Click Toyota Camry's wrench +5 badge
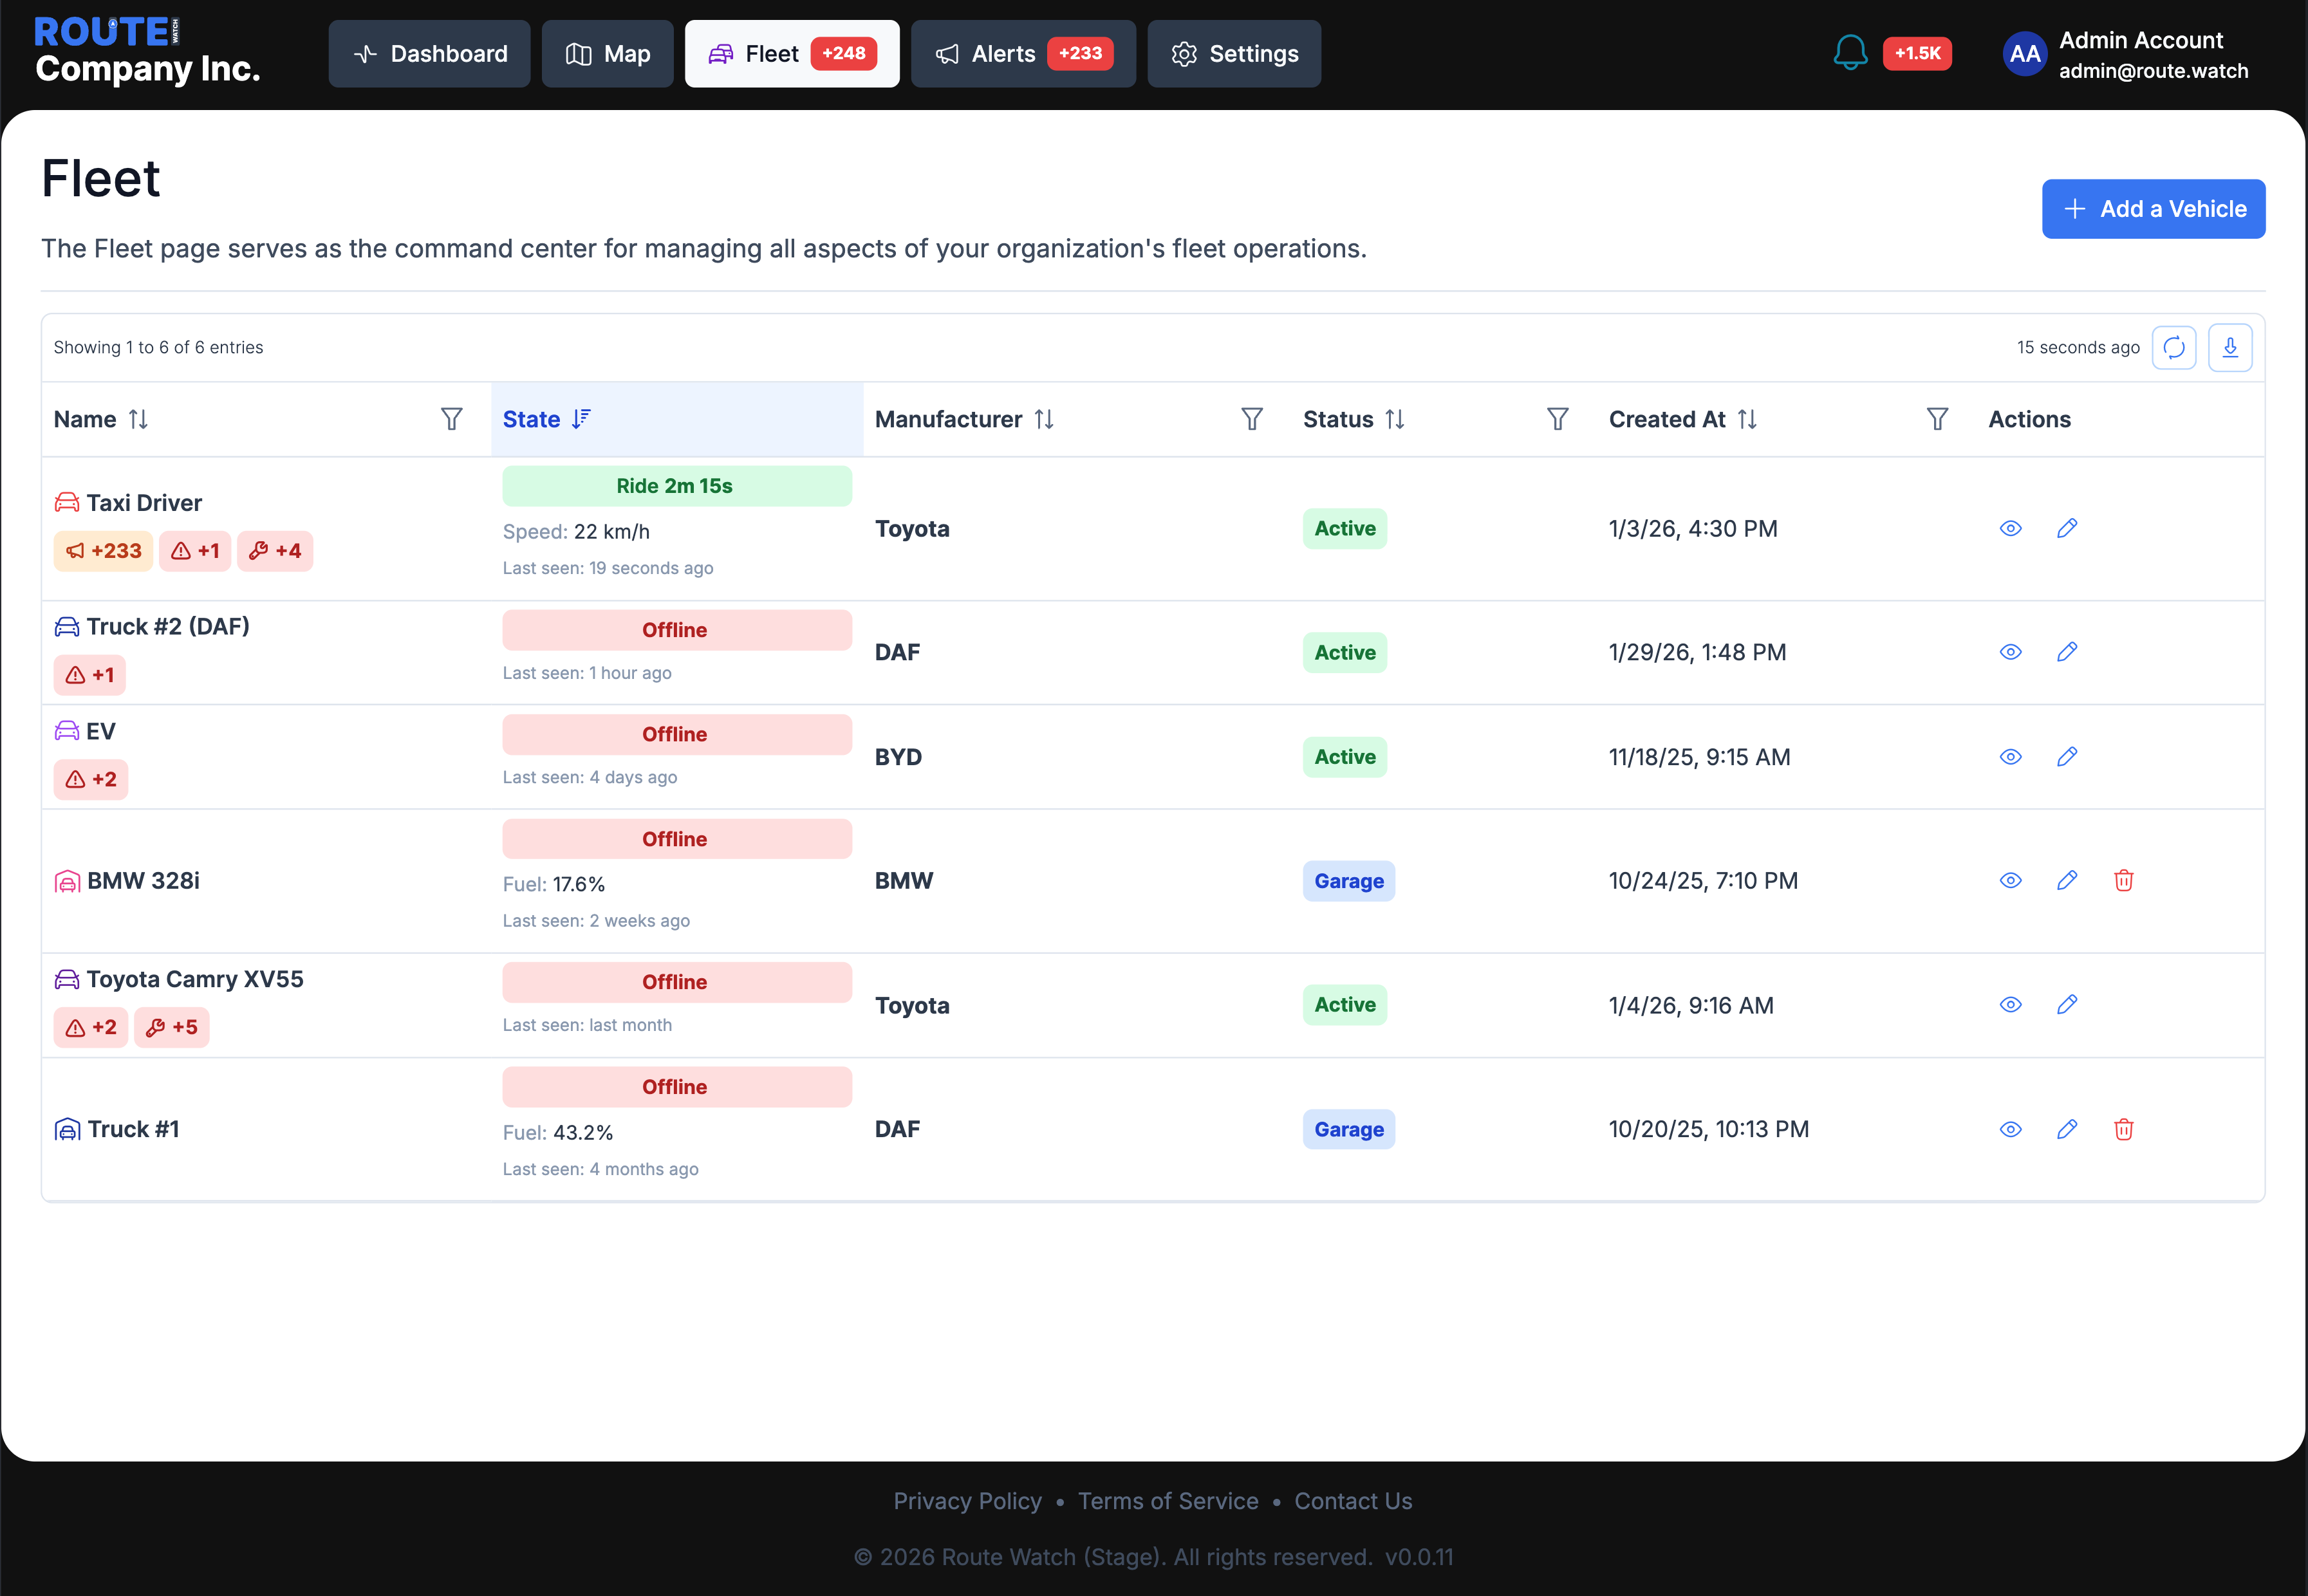 tap(171, 1027)
